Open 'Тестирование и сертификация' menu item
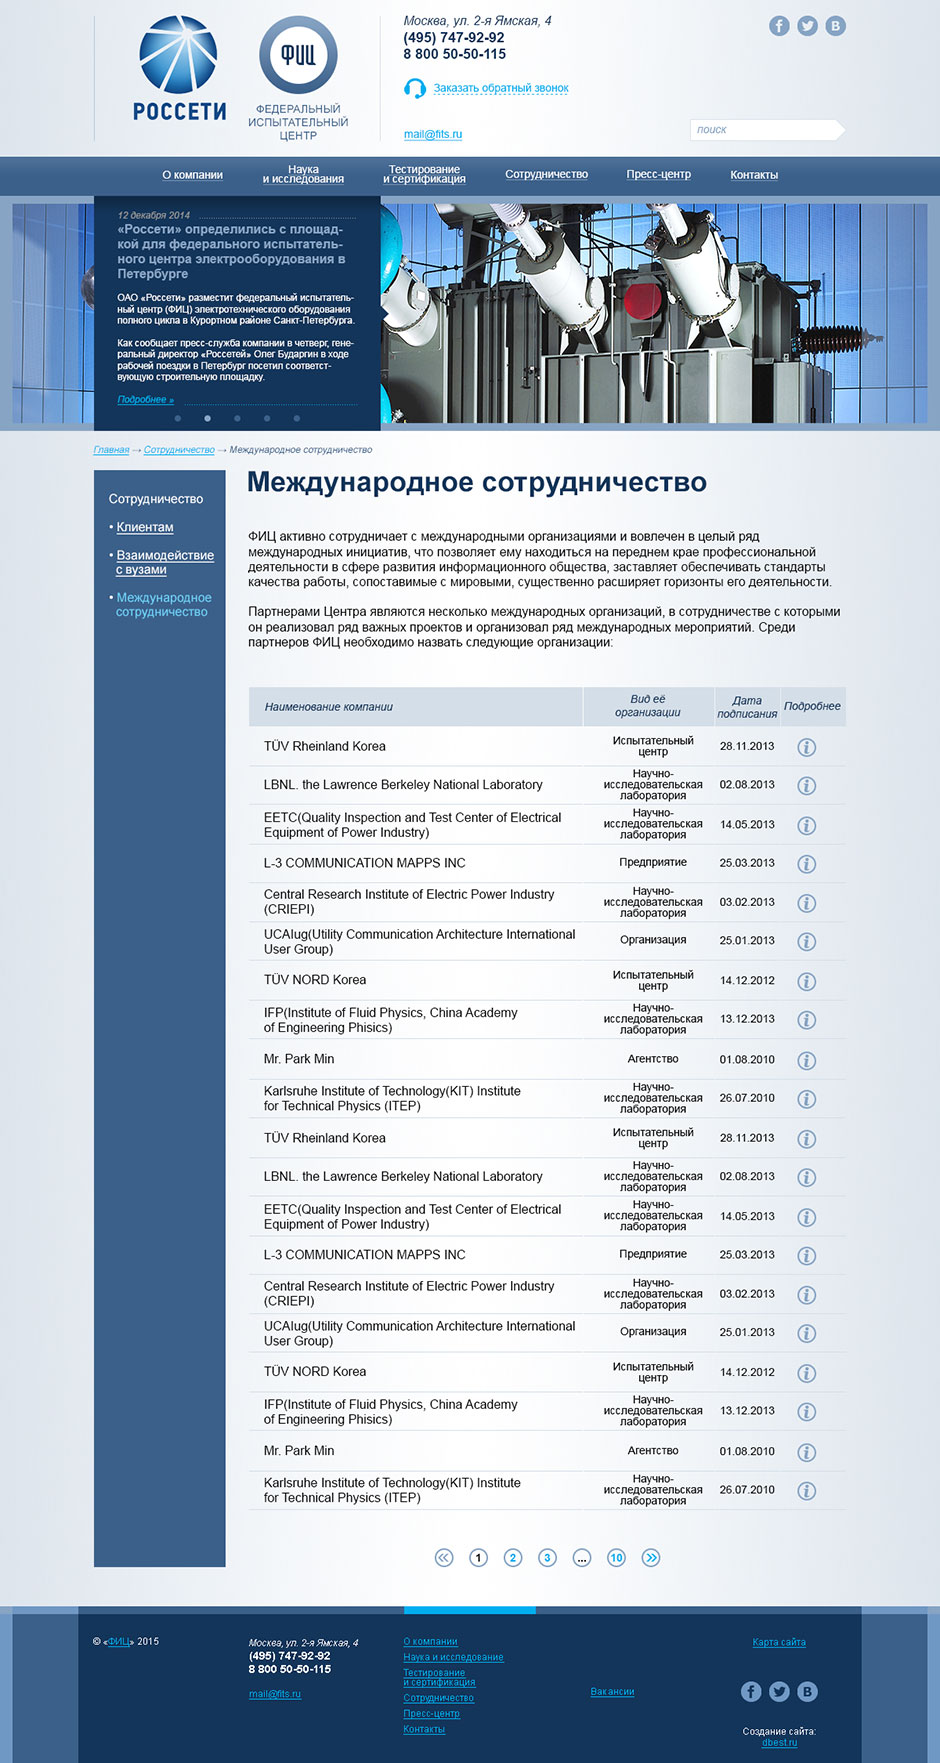The height and width of the screenshot is (1763, 940). [424, 174]
